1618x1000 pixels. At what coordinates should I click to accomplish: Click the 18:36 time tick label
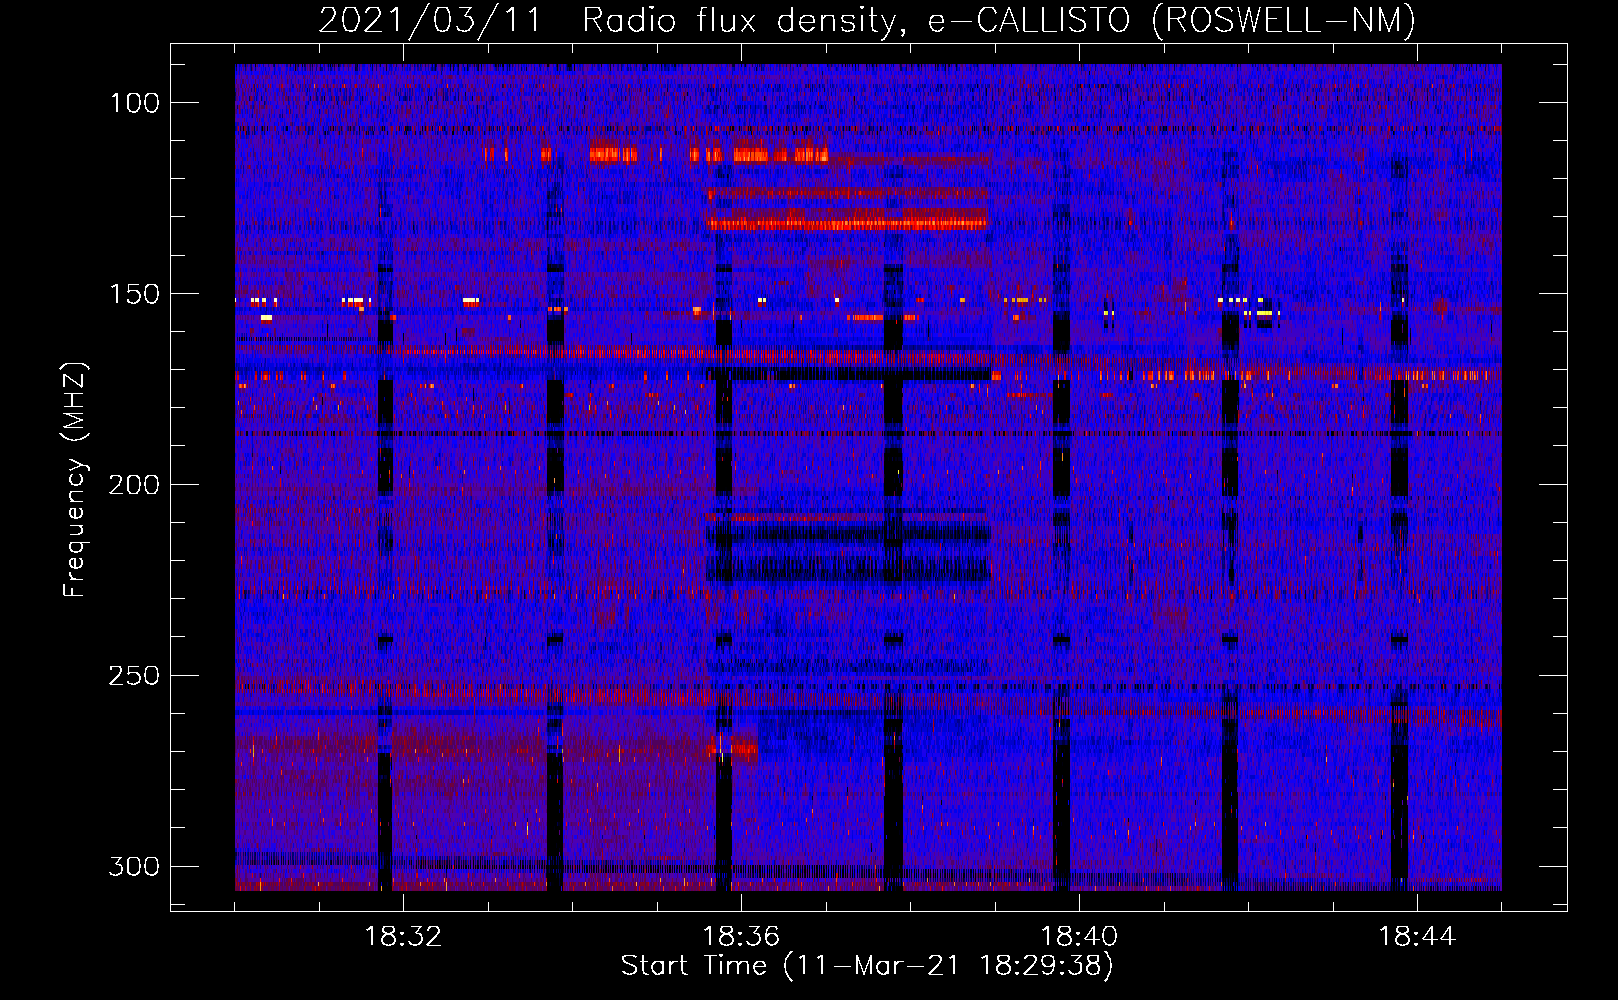tap(741, 937)
